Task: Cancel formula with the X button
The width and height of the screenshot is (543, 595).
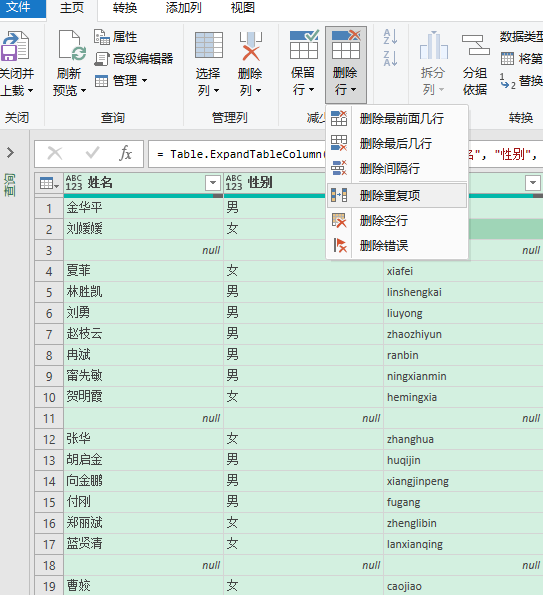Action: [55, 154]
